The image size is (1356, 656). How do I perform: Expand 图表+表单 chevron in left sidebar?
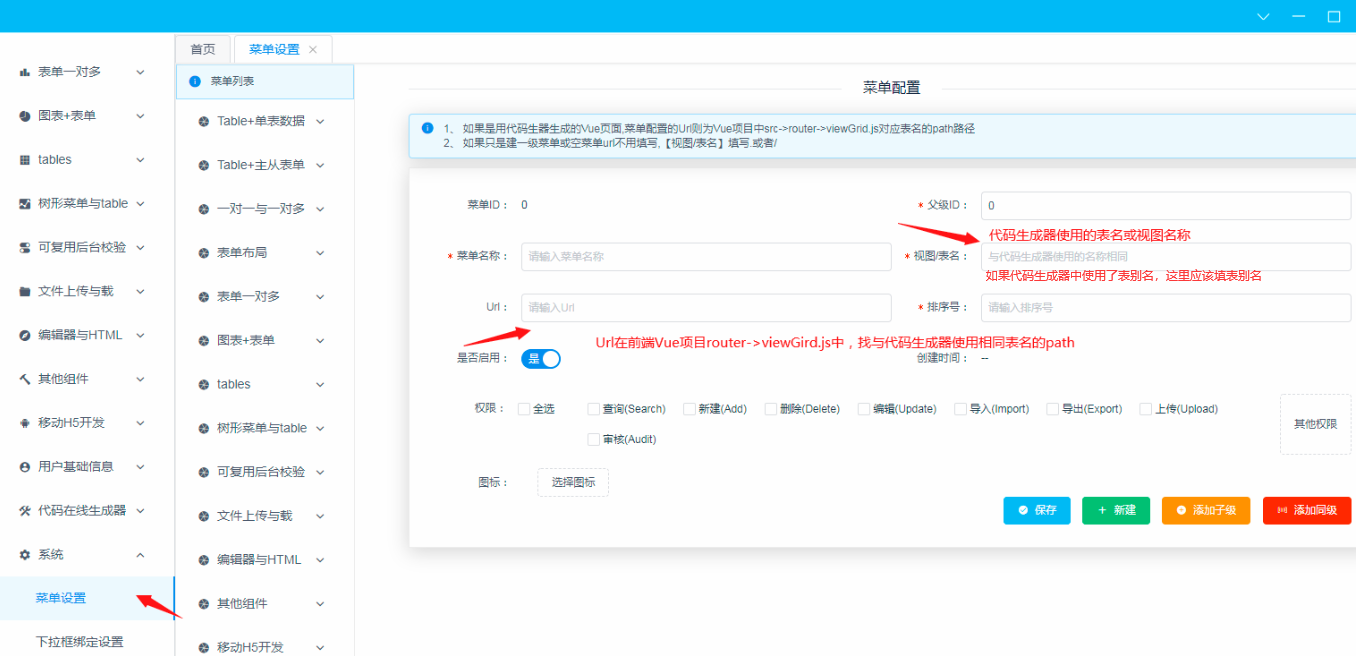(x=140, y=116)
